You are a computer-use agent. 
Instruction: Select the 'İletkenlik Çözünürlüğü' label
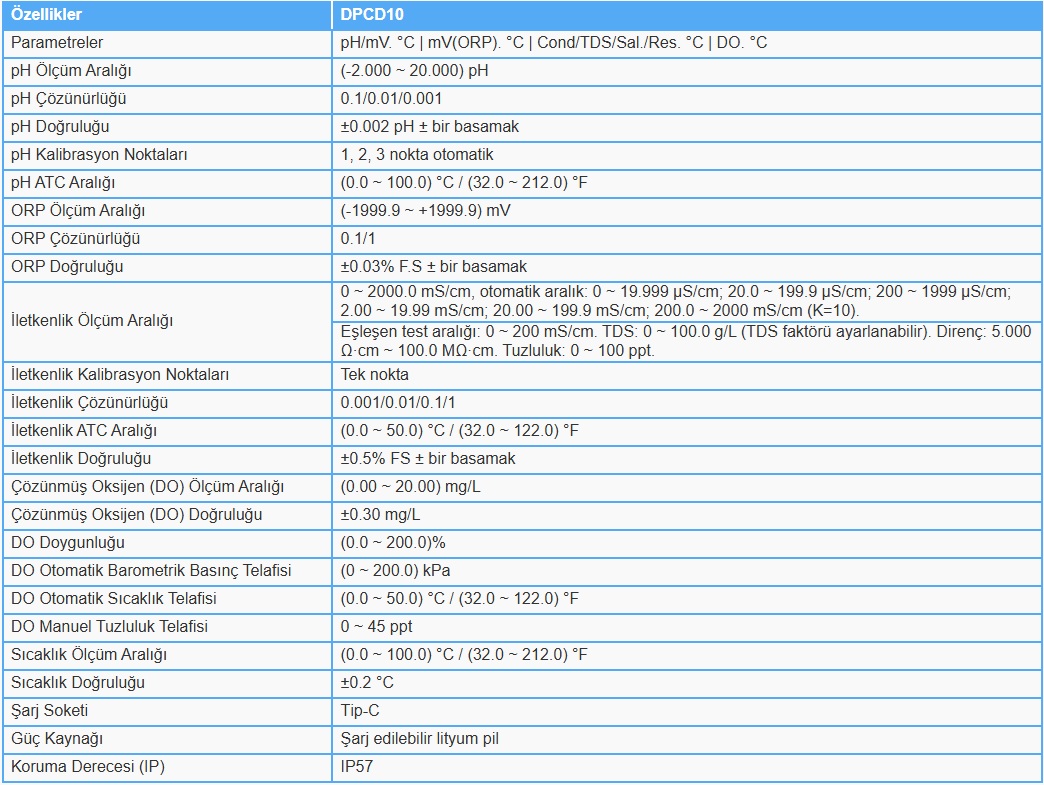click(89, 402)
